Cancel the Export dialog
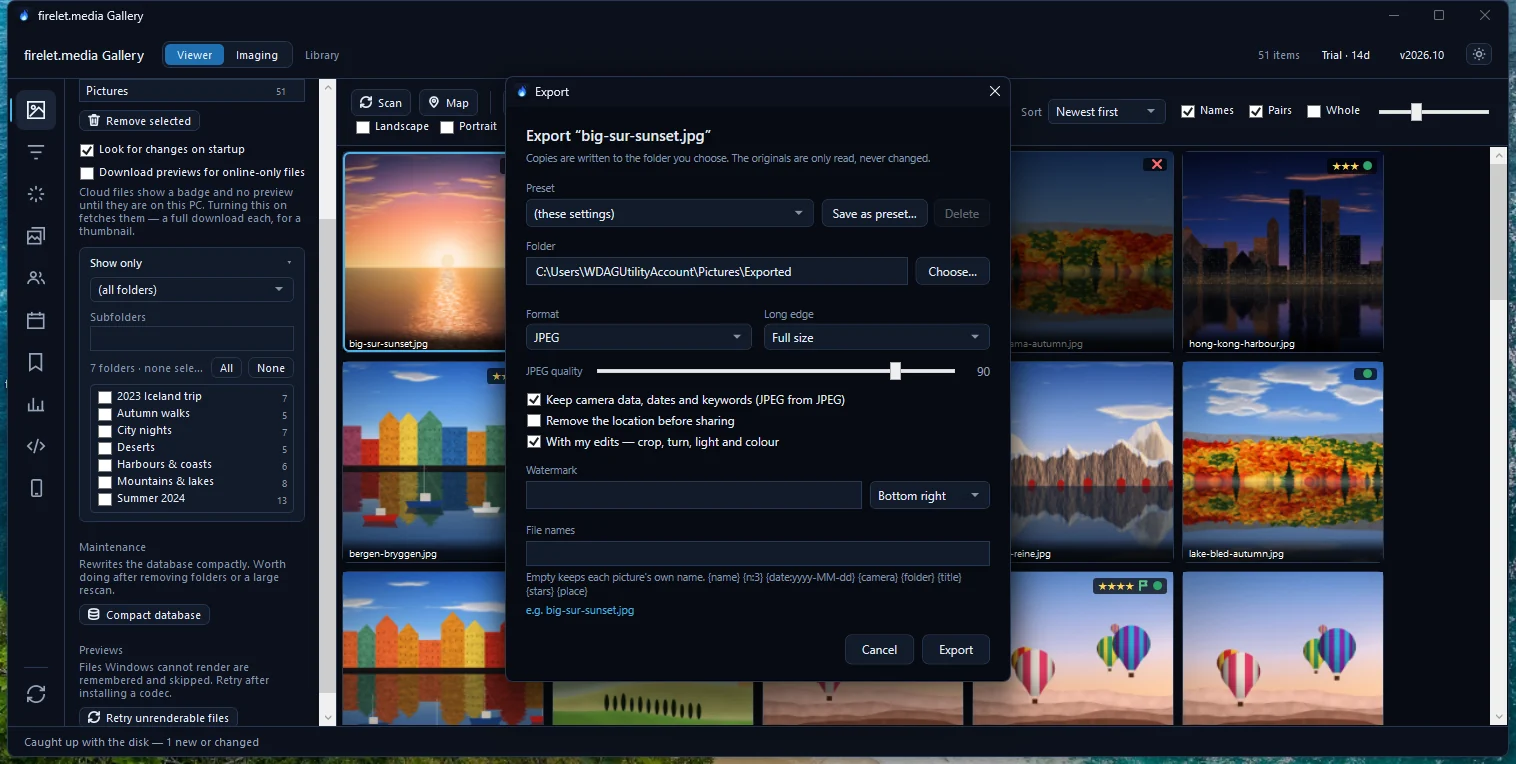This screenshot has height=764, width=1516. coord(879,649)
